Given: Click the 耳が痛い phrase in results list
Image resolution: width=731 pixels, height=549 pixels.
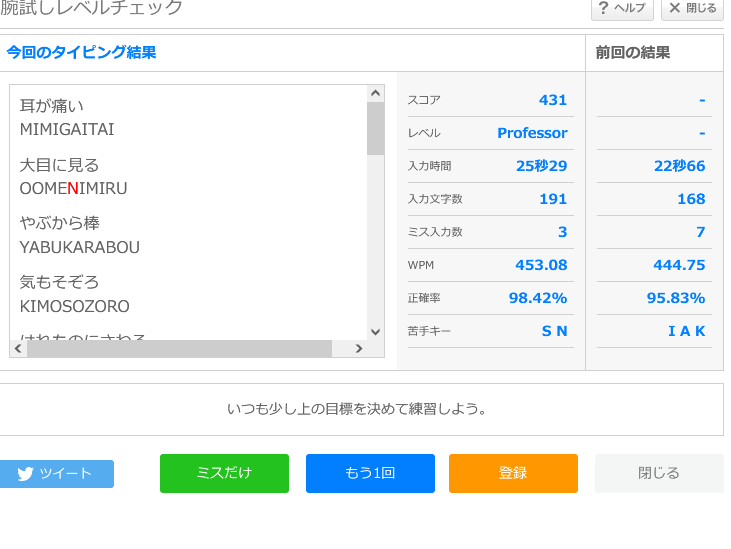Looking at the screenshot, I should tap(52, 105).
